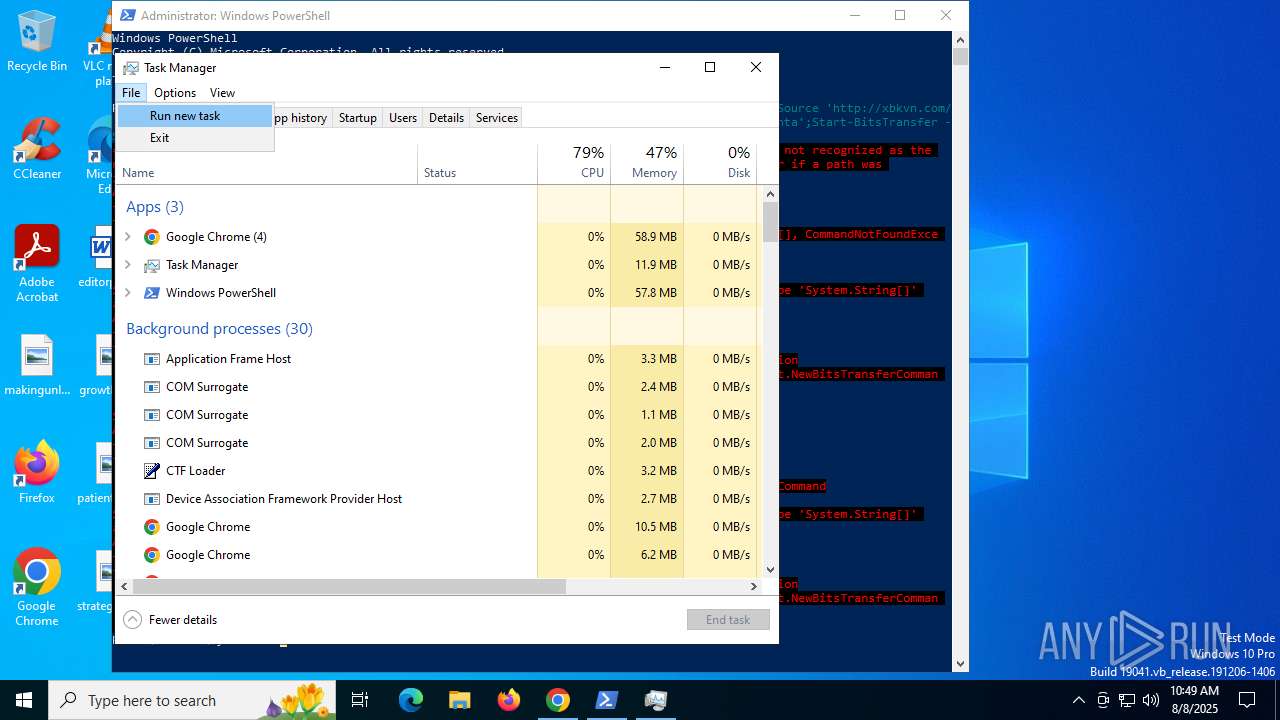This screenshot has width=1280, height=720.
Task: Open Firefox desktop shortcut
Action: (x=37, y=472)
